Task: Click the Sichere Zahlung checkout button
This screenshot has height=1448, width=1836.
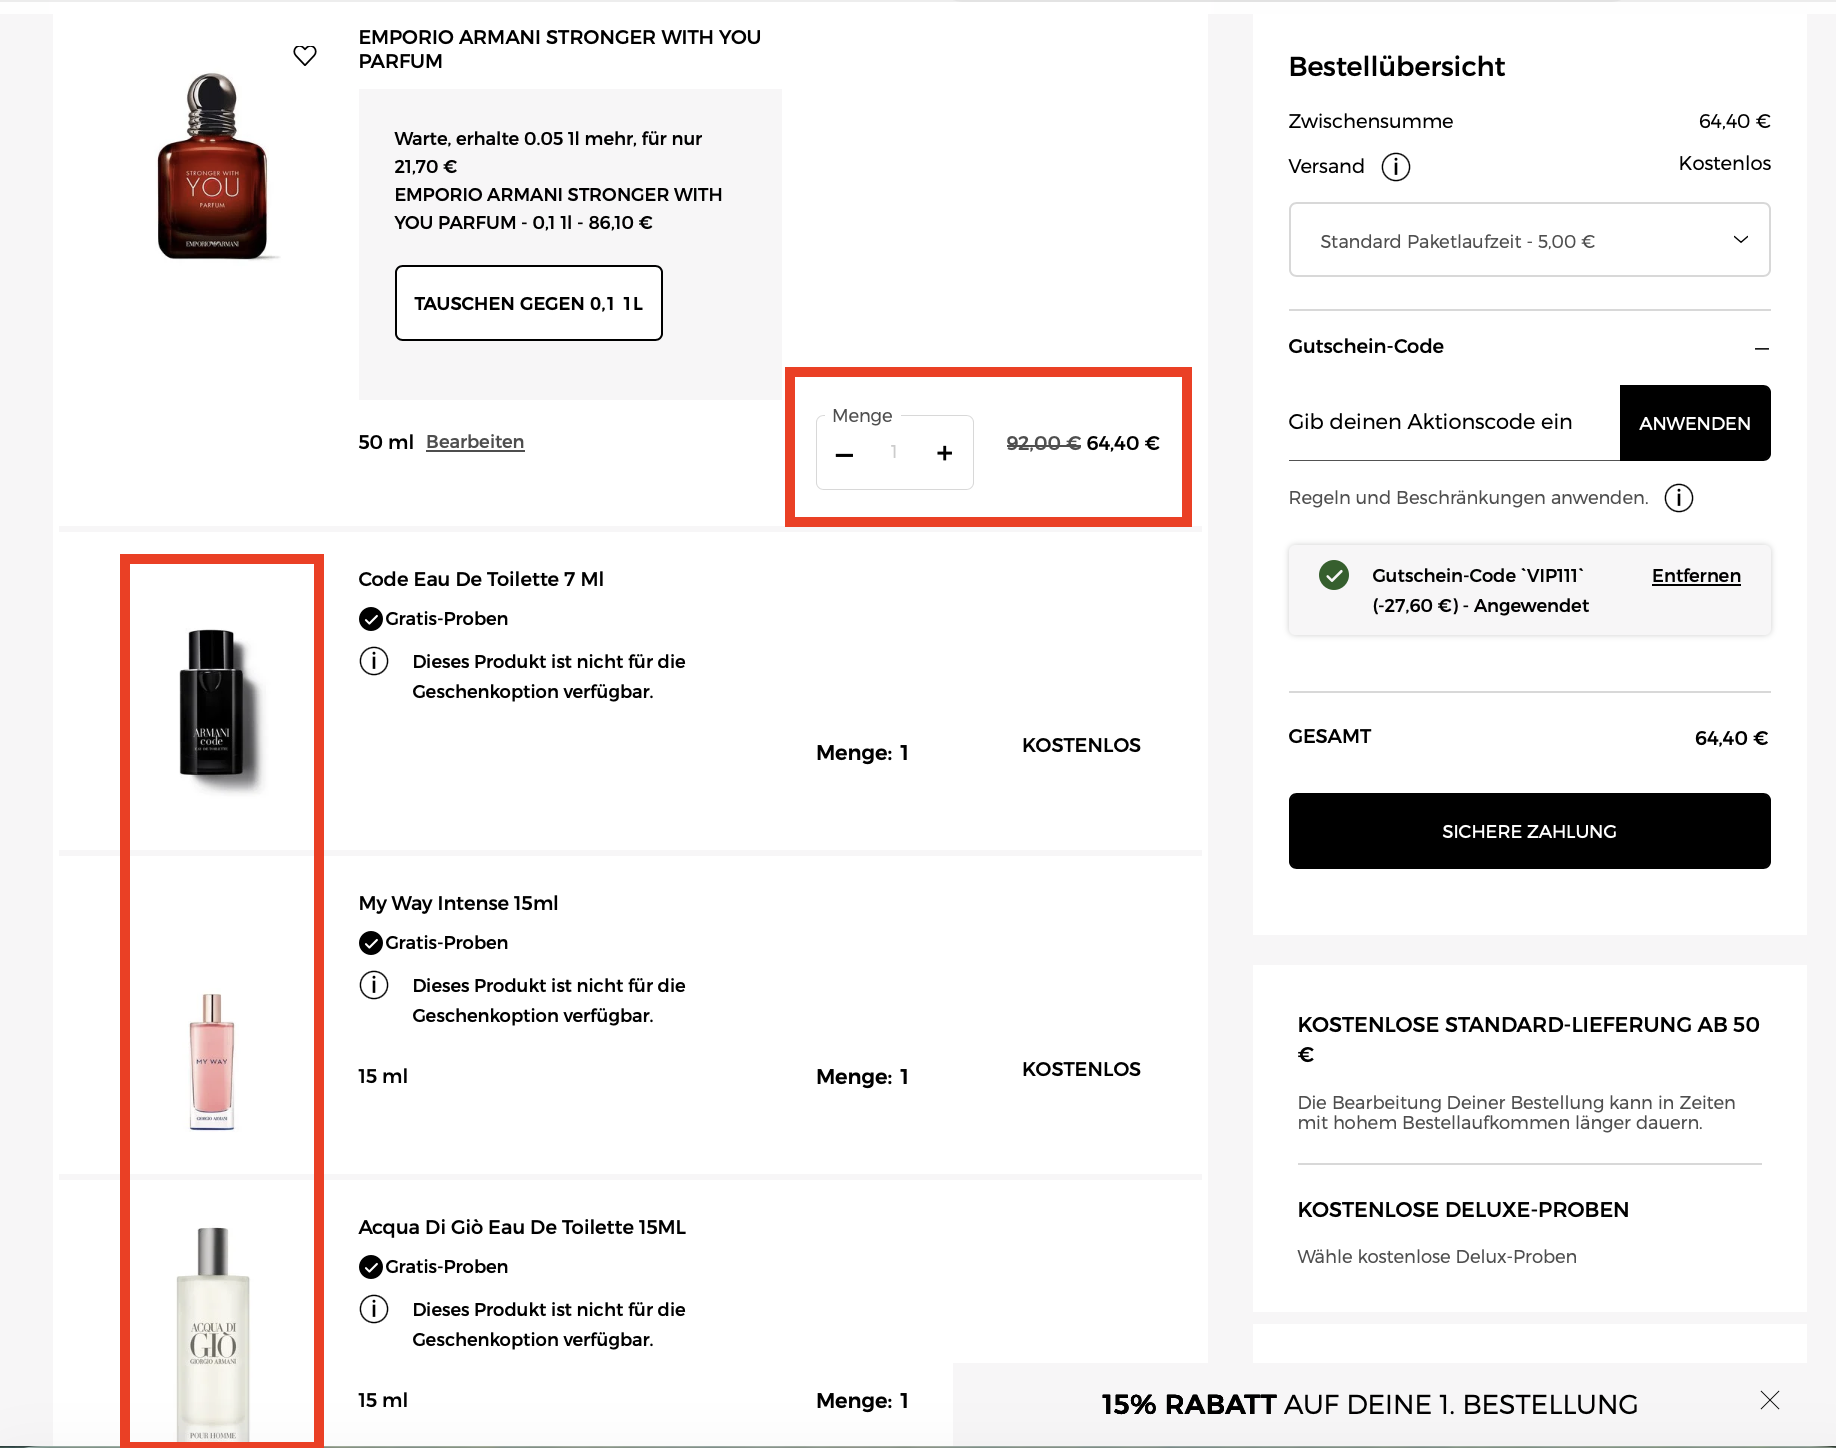Action: click(x=1529, y=831)
